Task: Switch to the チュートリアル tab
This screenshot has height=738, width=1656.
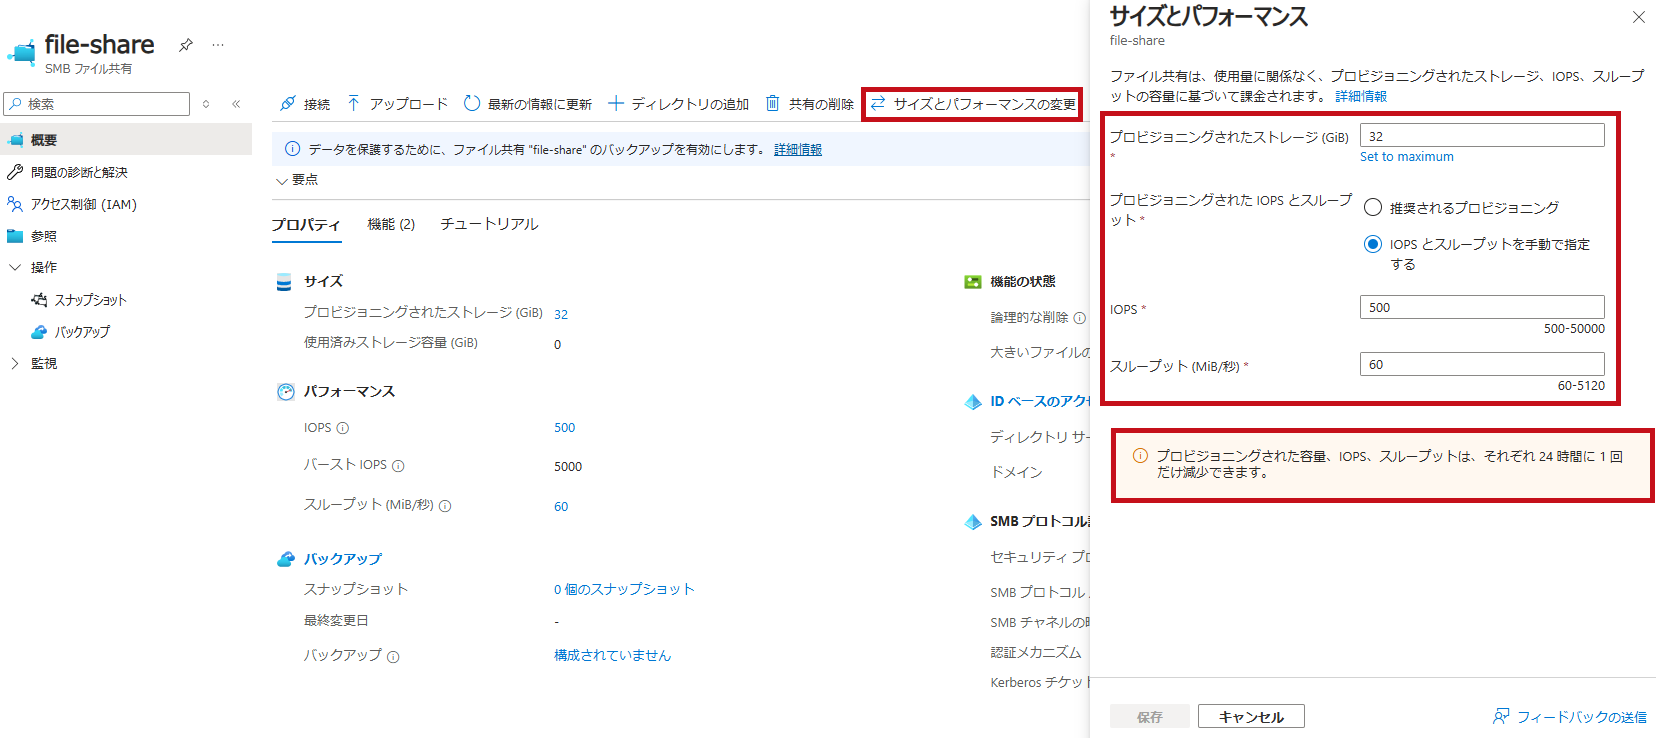Action: (489, 224)
